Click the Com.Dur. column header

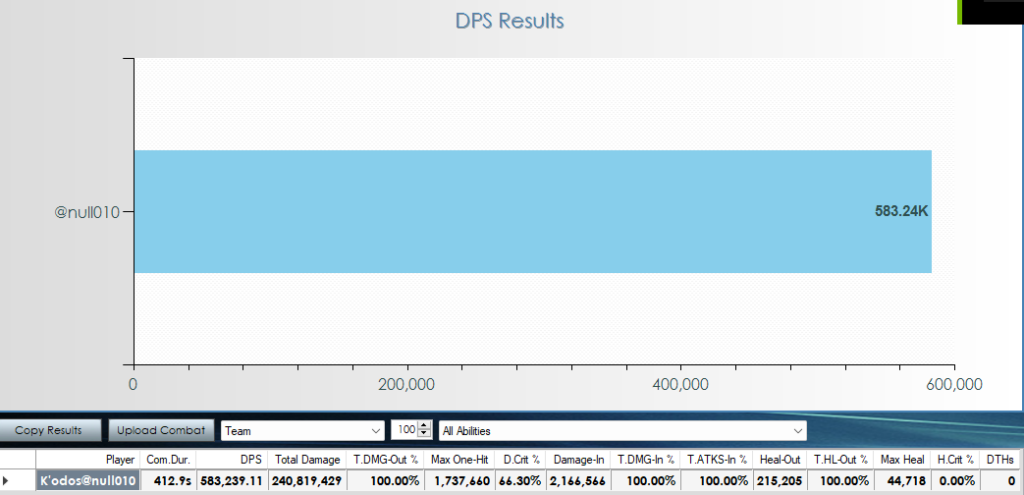tap(167, 459)
